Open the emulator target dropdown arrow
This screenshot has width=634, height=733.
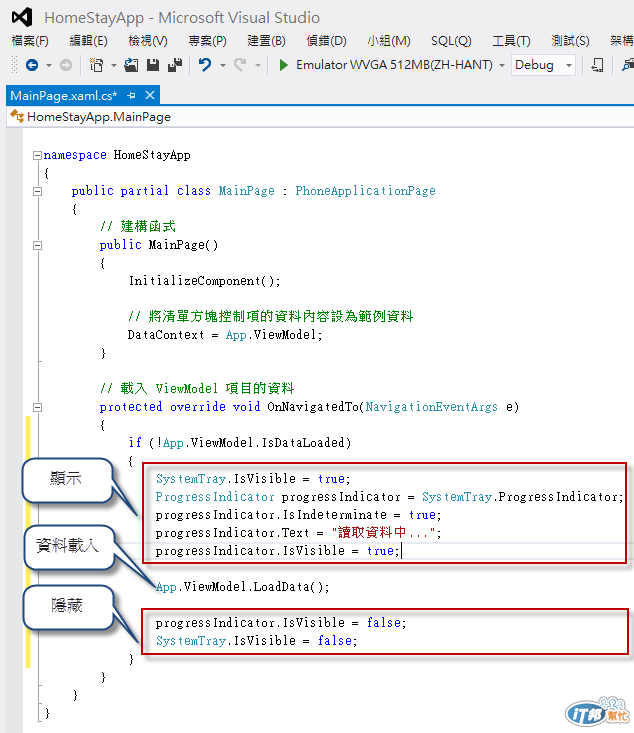(502, 65)
